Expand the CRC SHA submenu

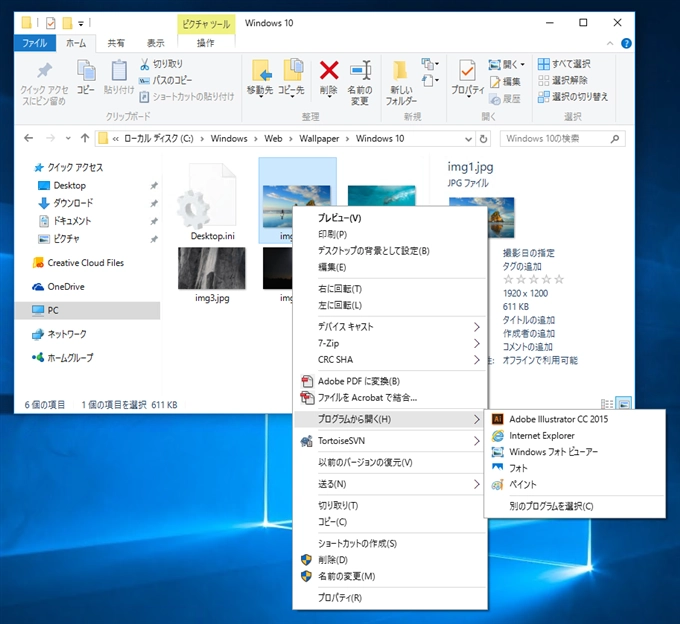(390, 360)
